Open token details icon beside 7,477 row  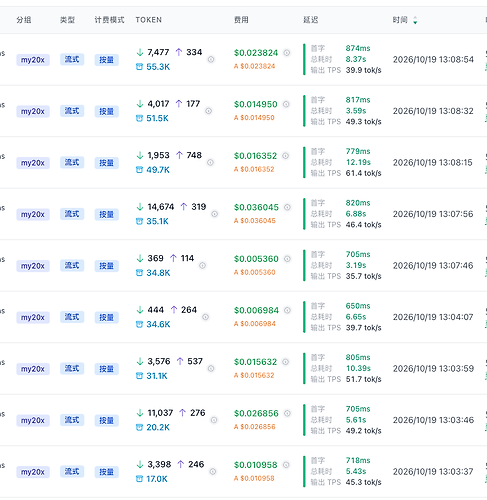coord(211,60)
